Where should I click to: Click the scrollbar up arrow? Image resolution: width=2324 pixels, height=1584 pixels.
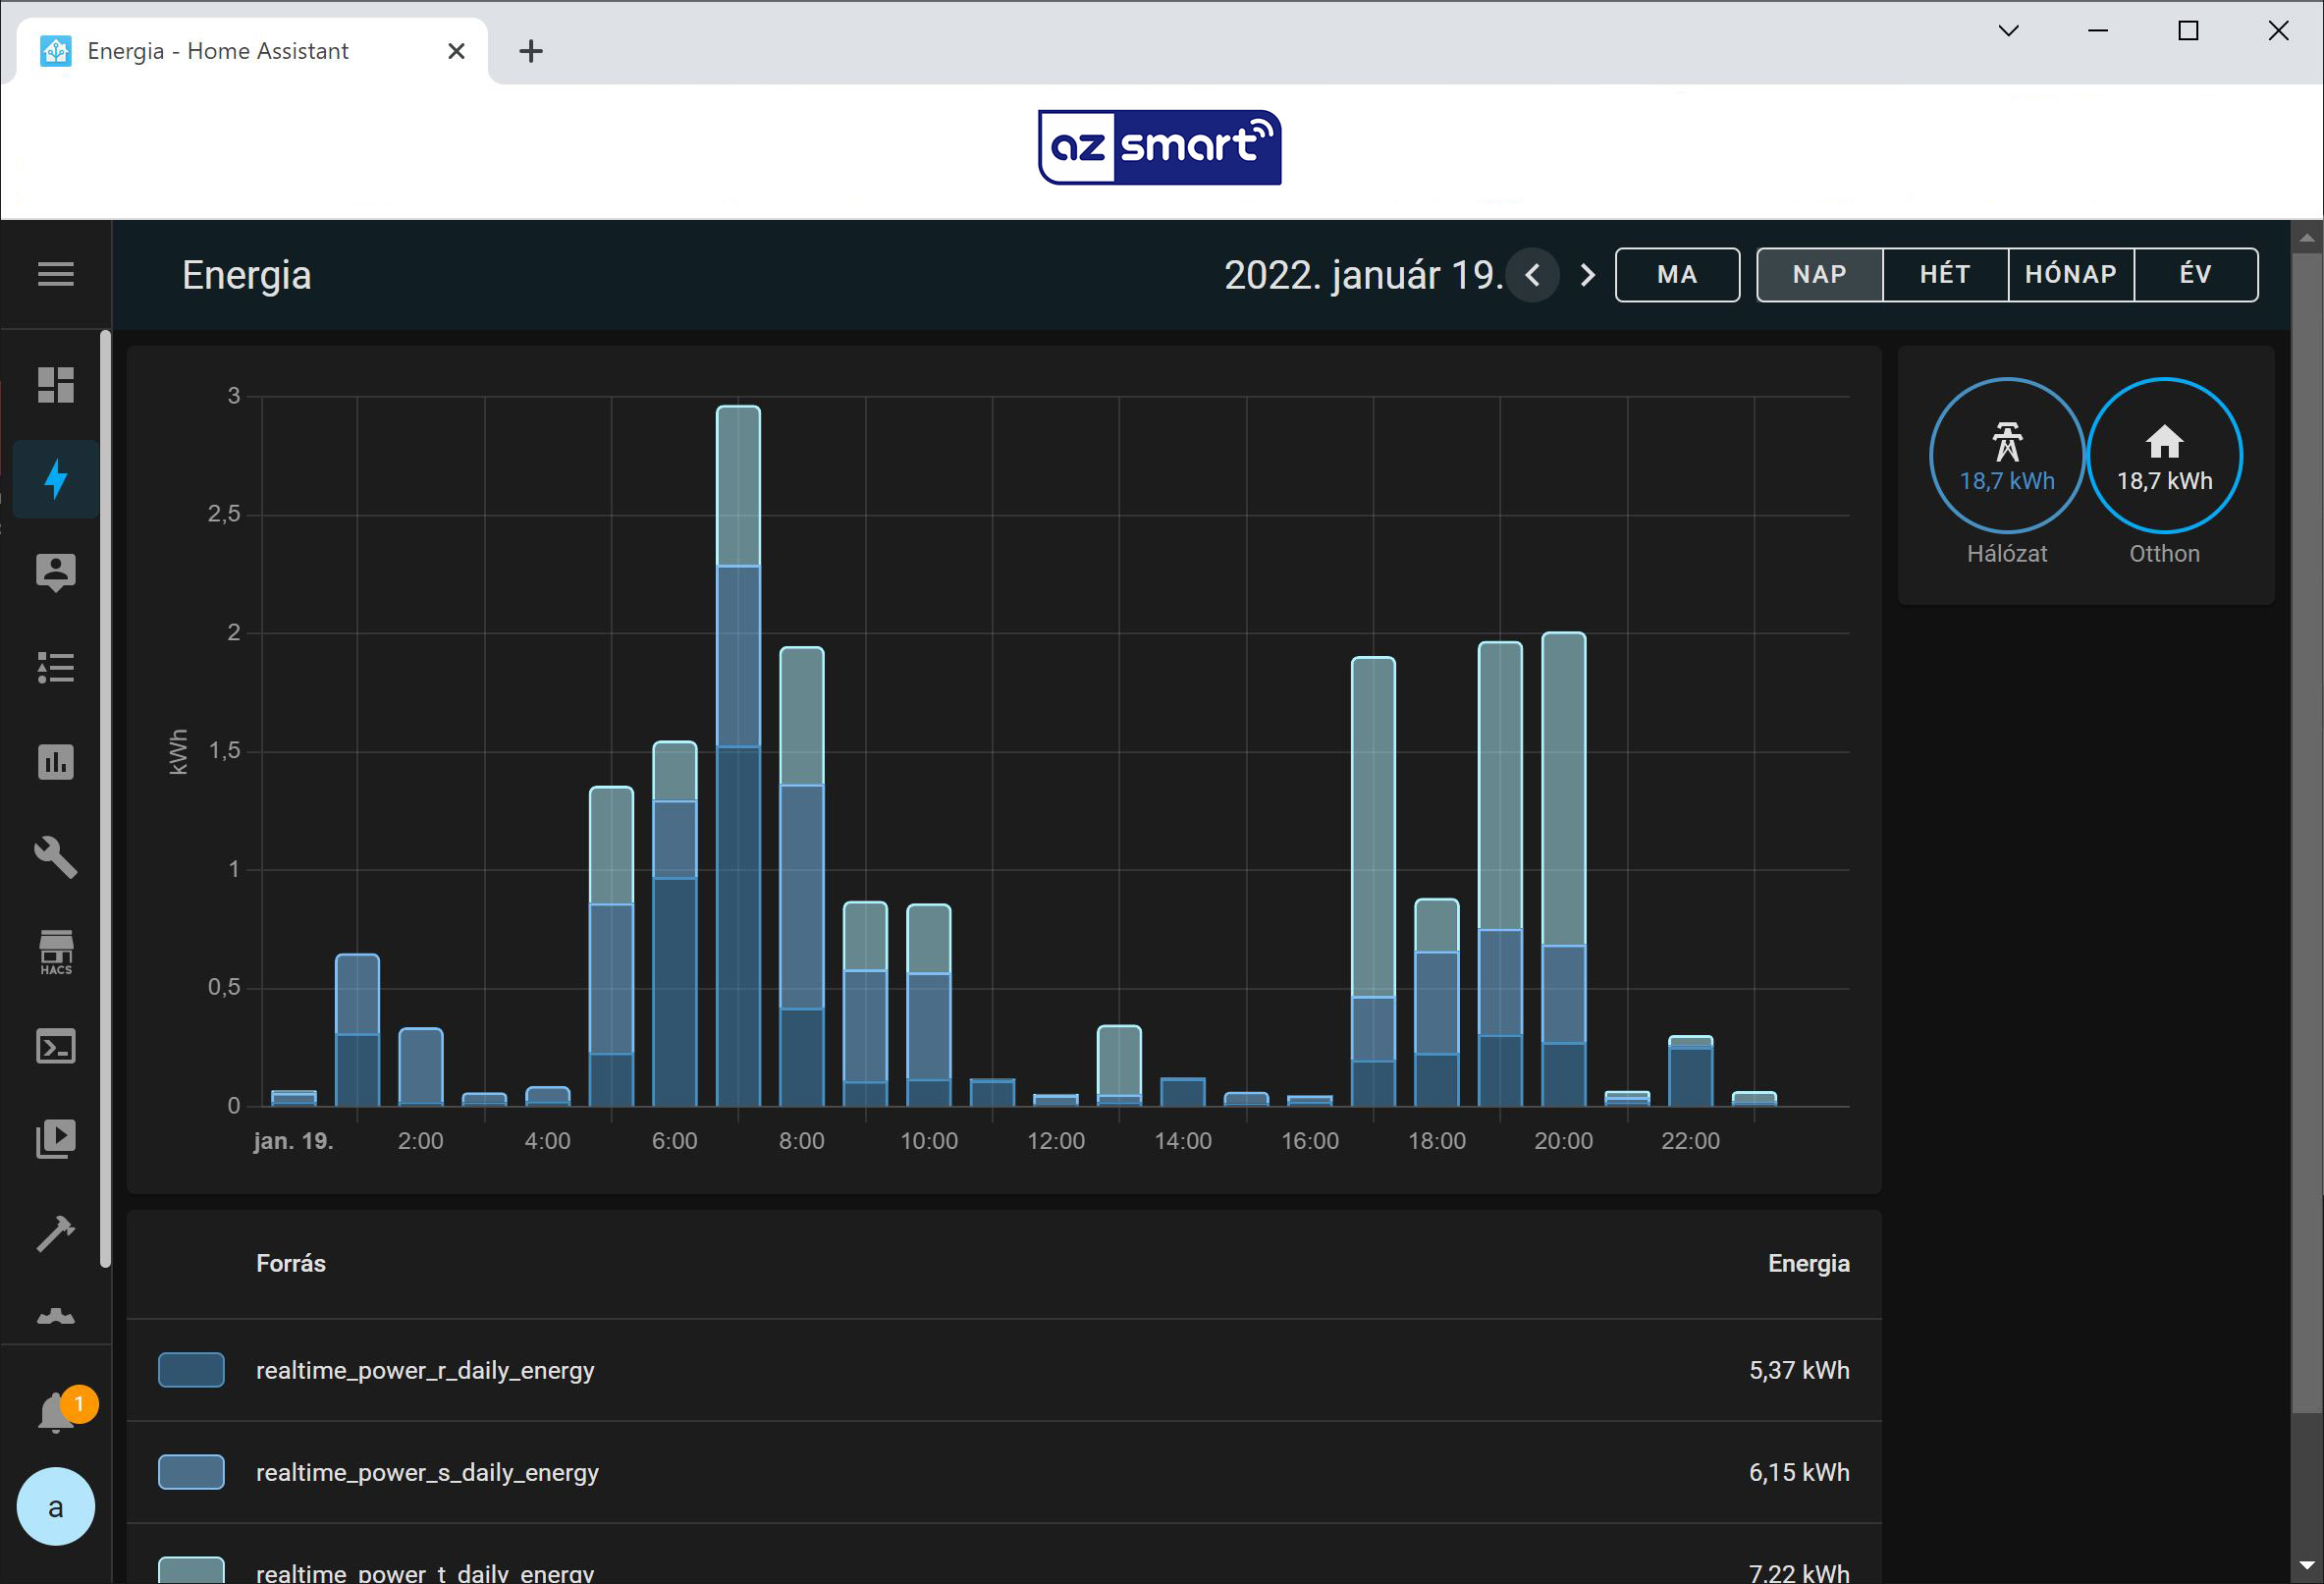point(2307,238)
